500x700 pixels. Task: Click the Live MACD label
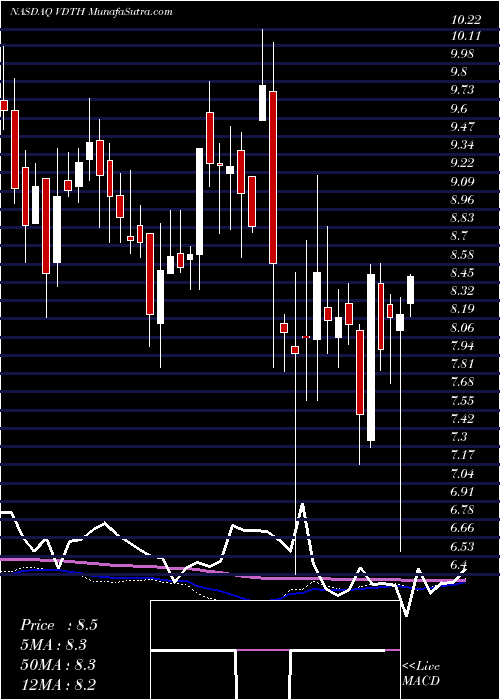[x=421, y=674]
